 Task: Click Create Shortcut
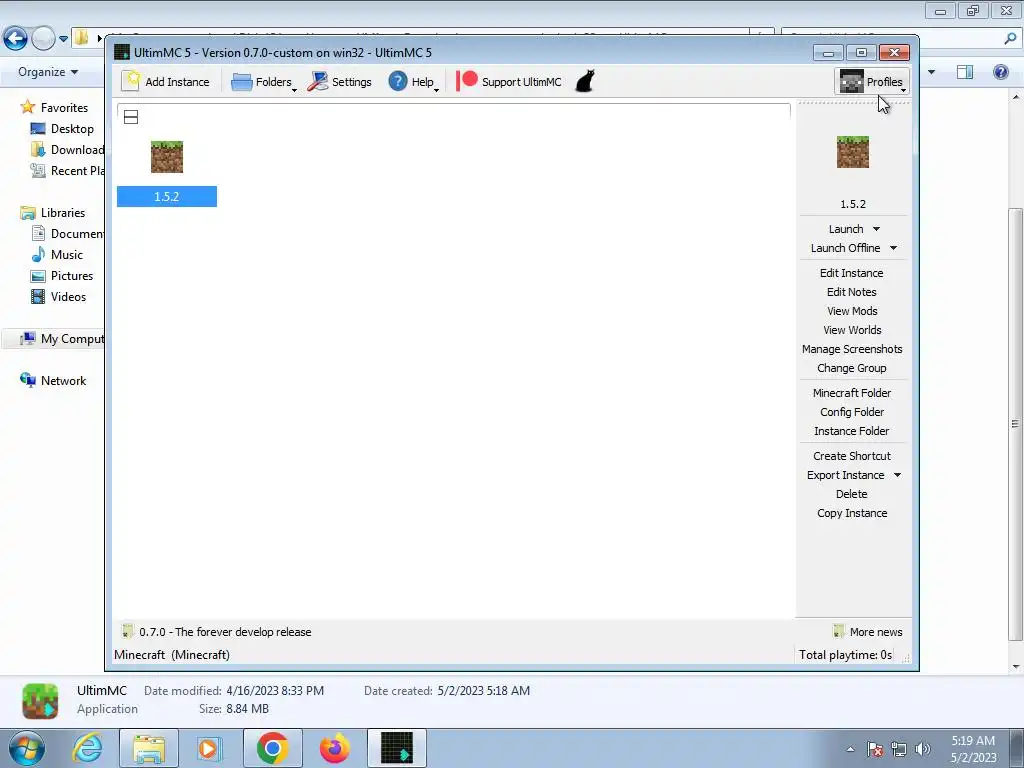[x=852, y=456]
